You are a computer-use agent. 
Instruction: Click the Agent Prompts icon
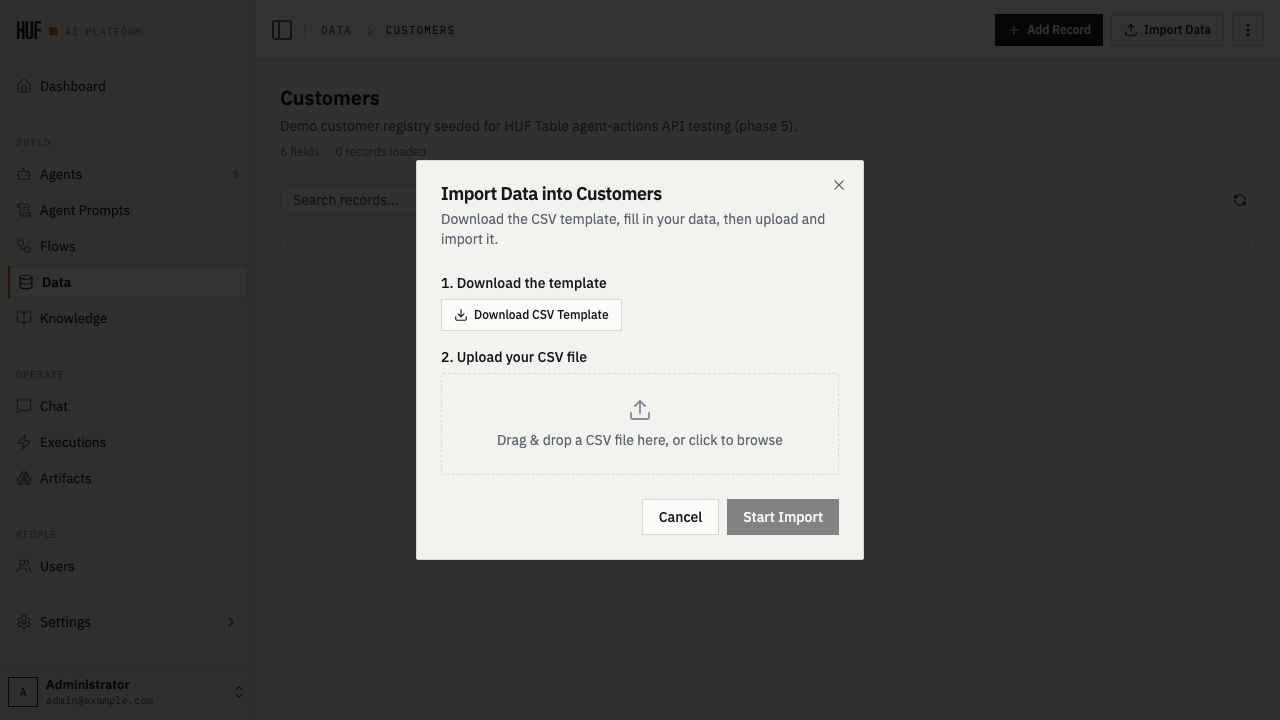pyautogui.click(x=24, y=210)
